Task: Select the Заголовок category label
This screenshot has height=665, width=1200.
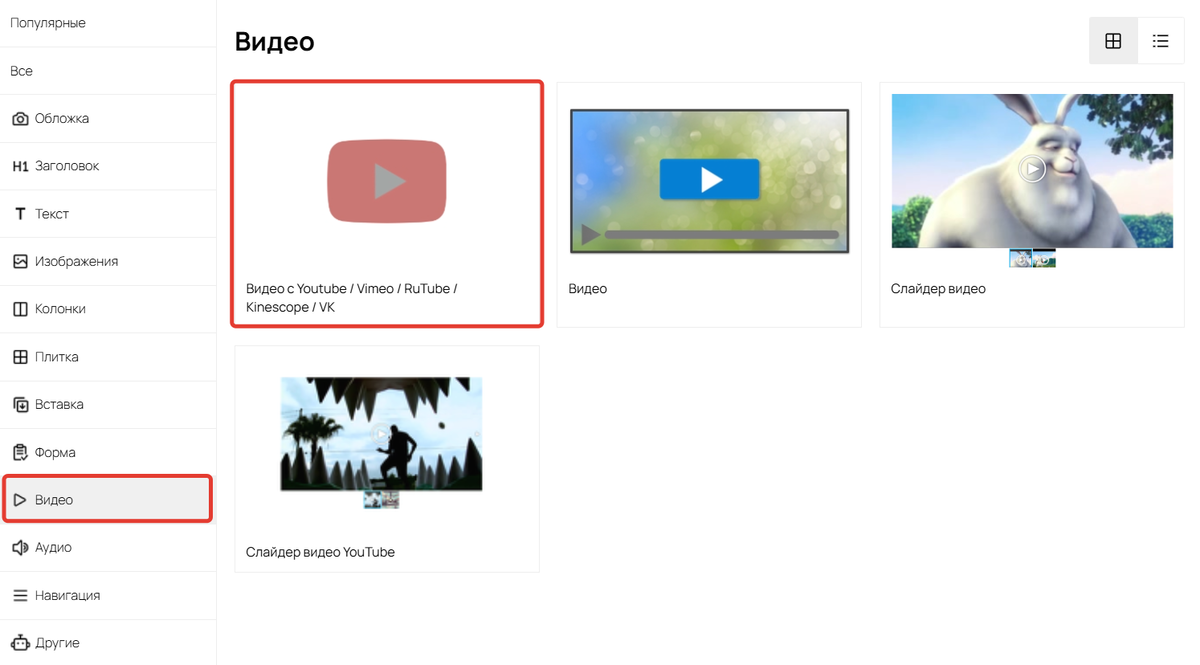Action: click(67, 166)
